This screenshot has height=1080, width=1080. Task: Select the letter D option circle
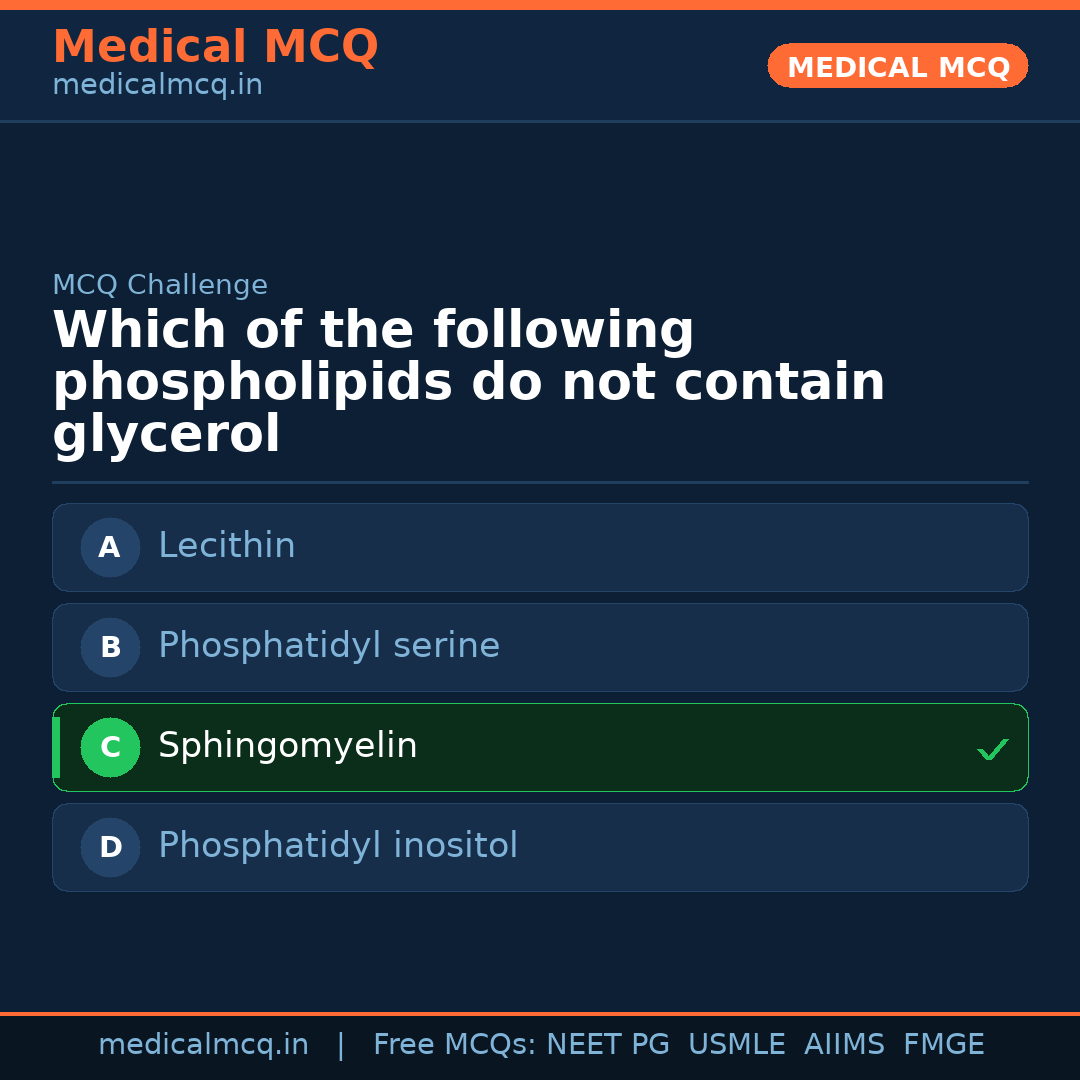pos(110,847)
